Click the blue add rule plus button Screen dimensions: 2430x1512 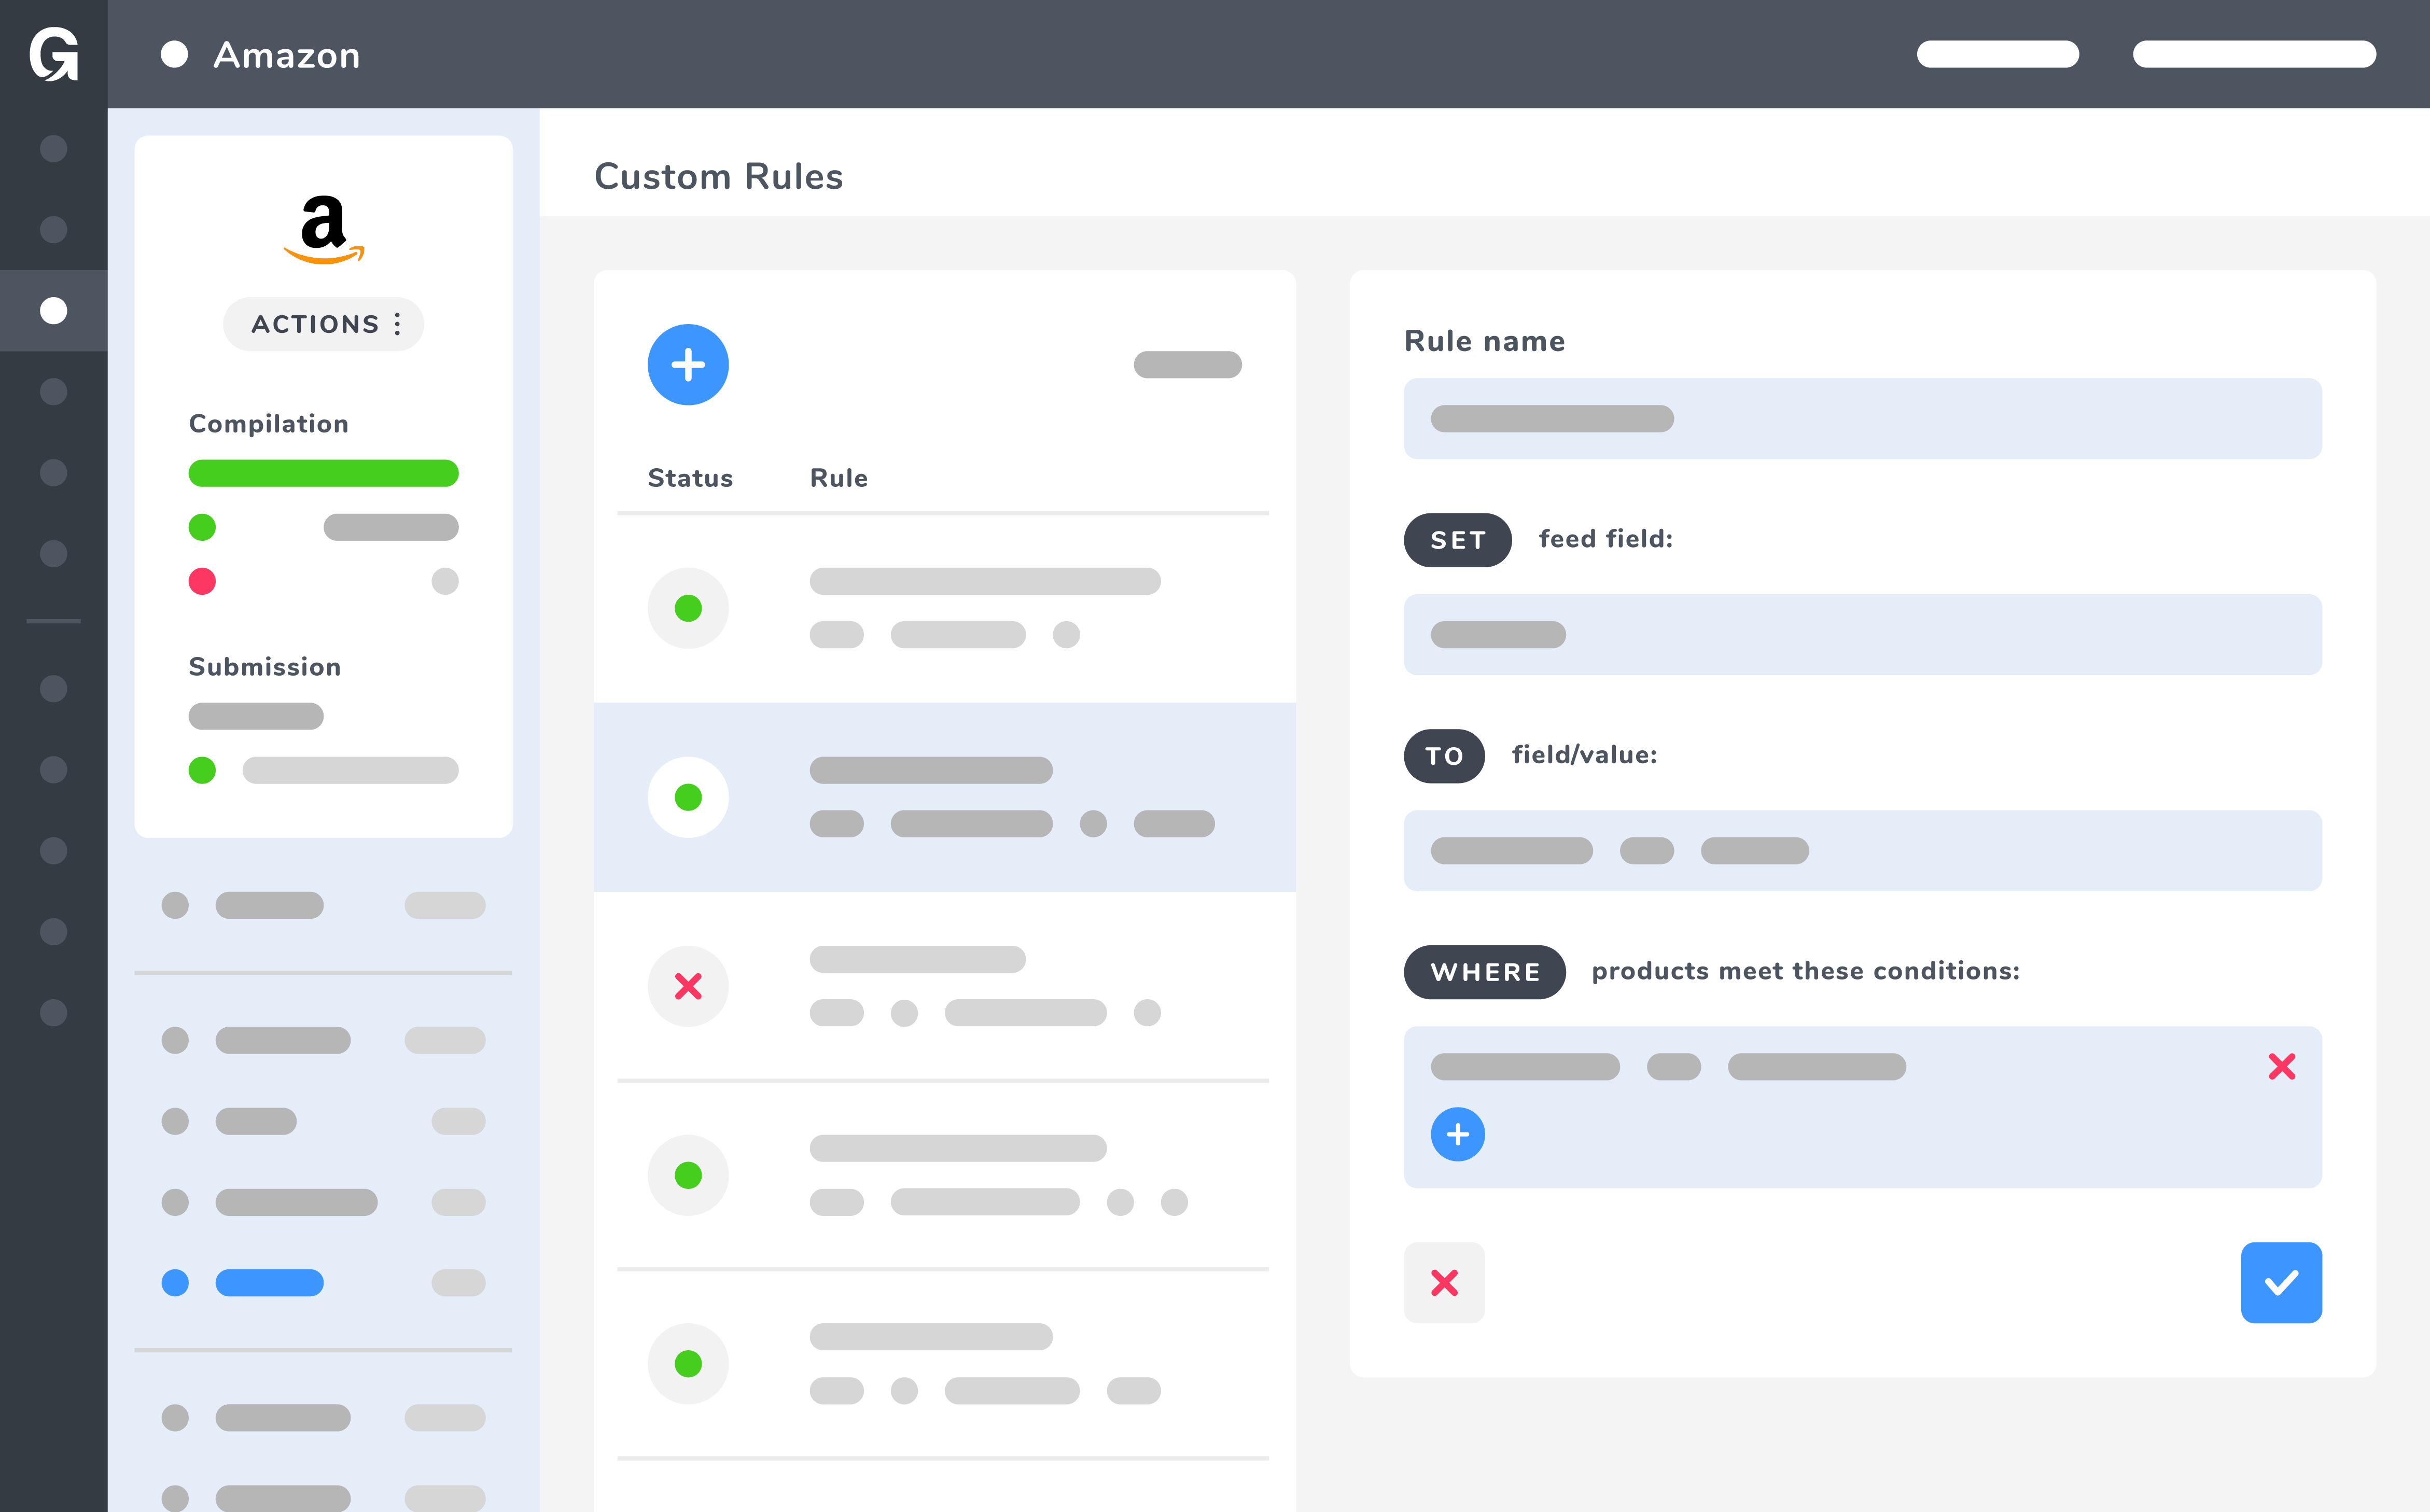click(688, 365)
